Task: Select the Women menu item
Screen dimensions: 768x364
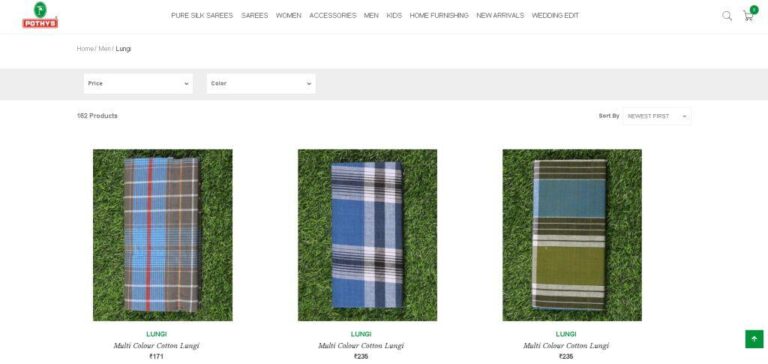Action: [x=288, y=16]
